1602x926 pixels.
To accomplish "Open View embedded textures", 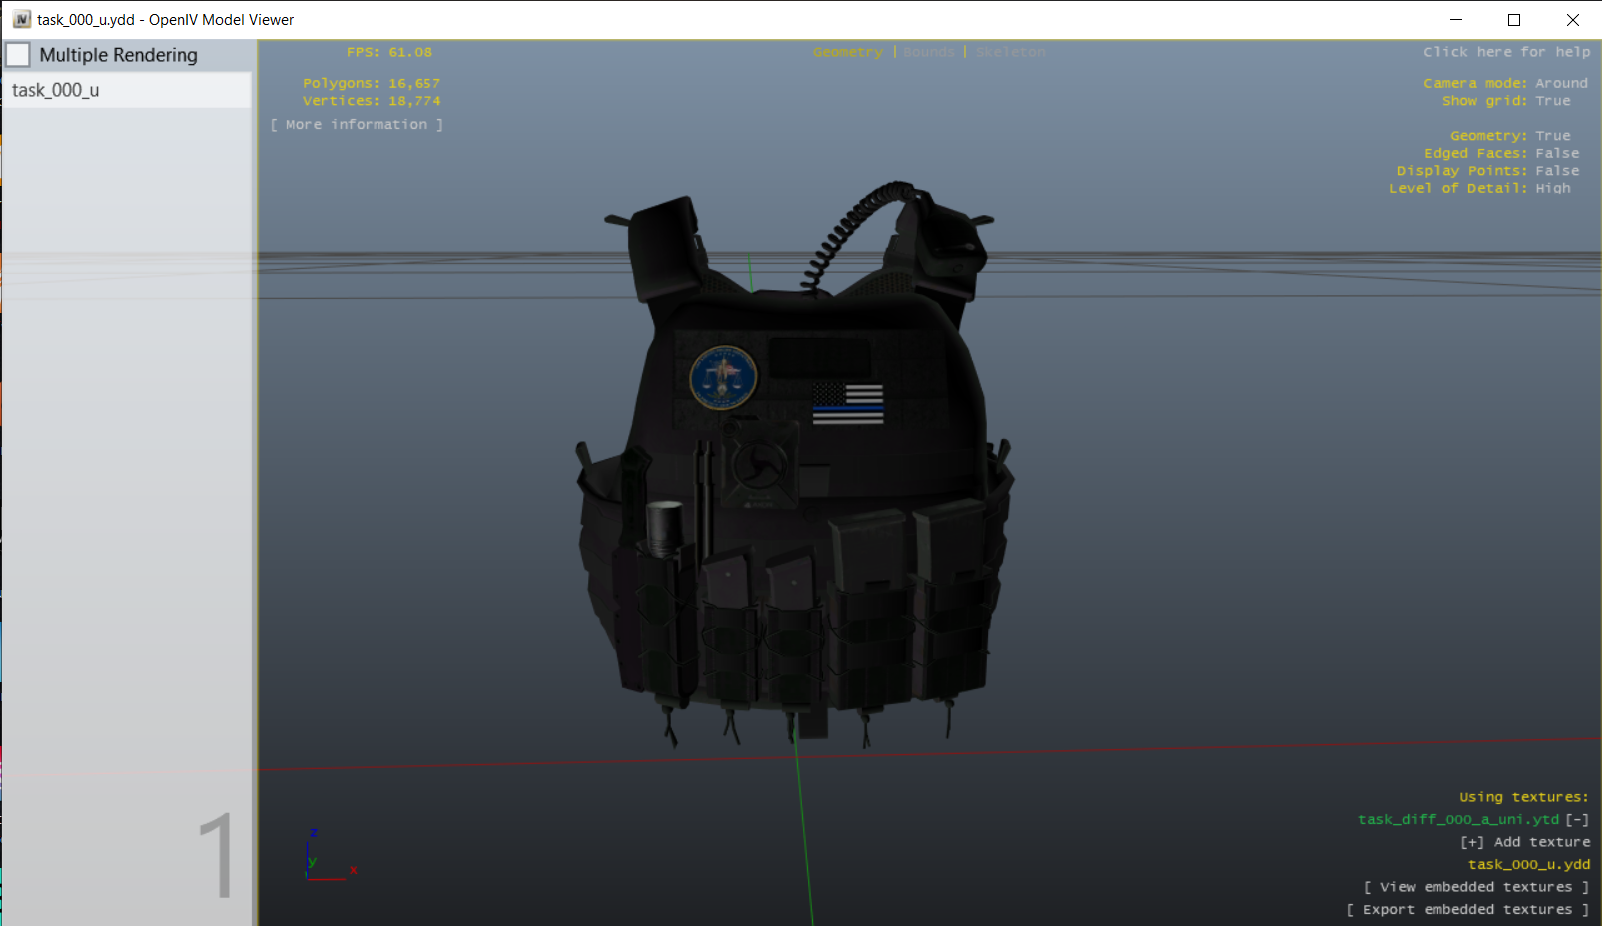I will tap(1476, 887).
